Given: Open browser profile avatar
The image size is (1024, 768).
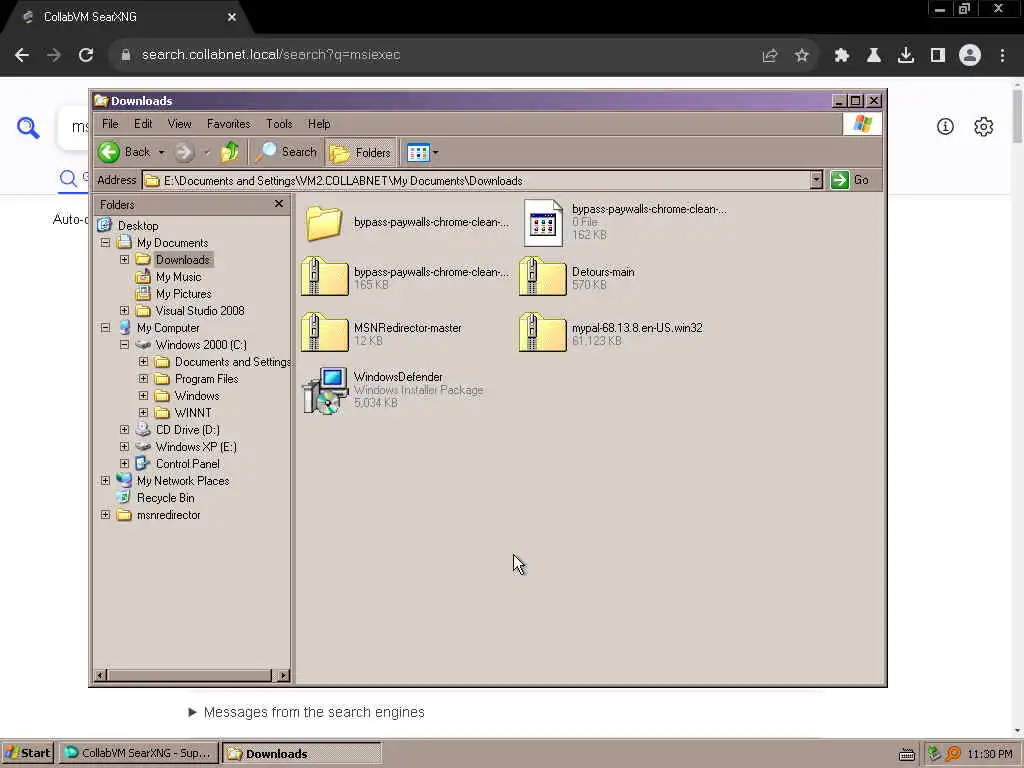Looking at the screenshot, I should pos(970,56).
